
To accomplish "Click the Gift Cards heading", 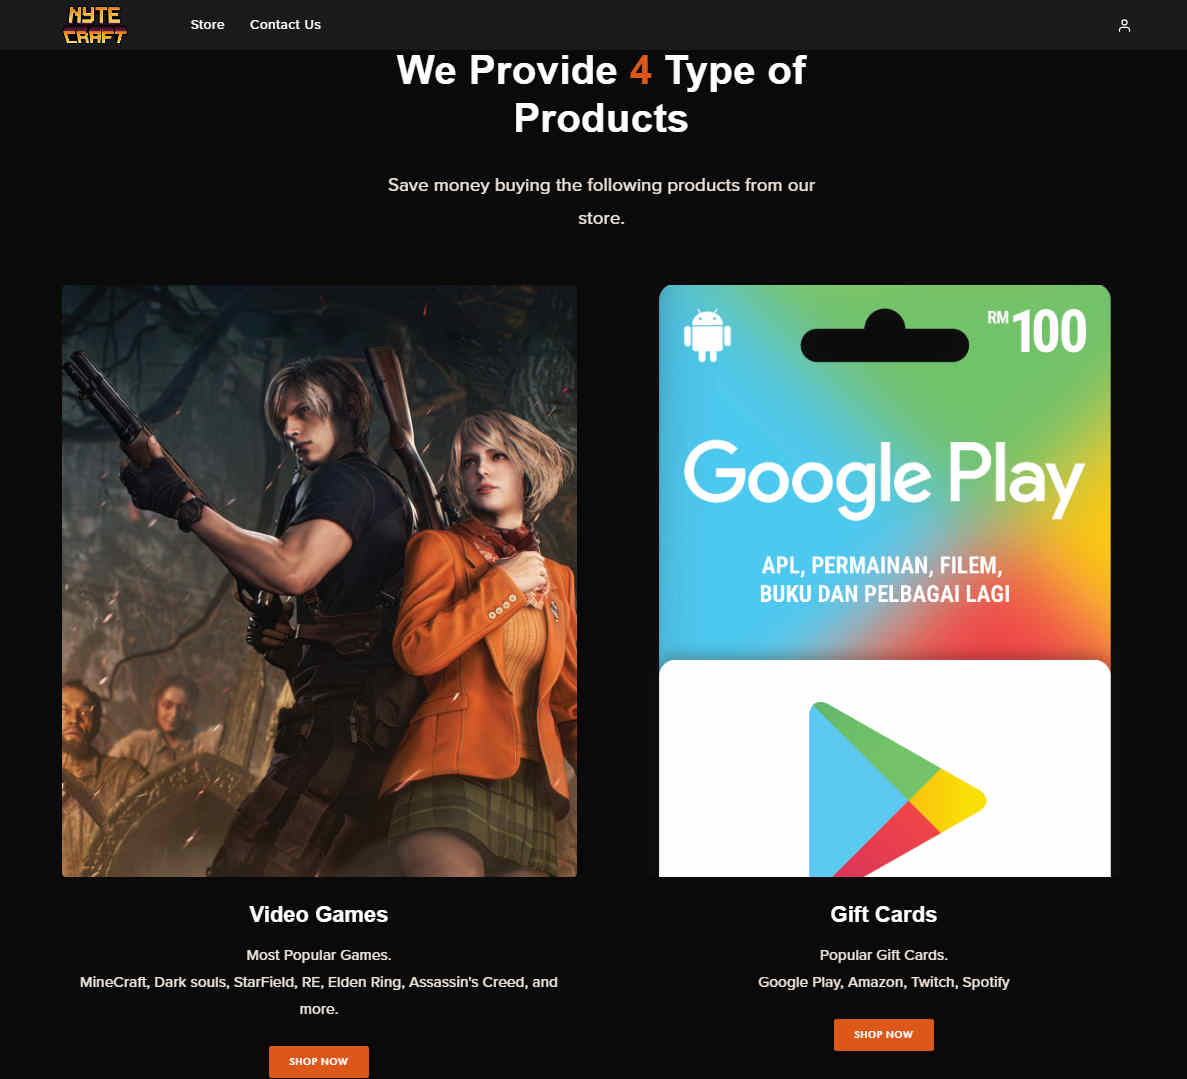I will coord(883,914).
